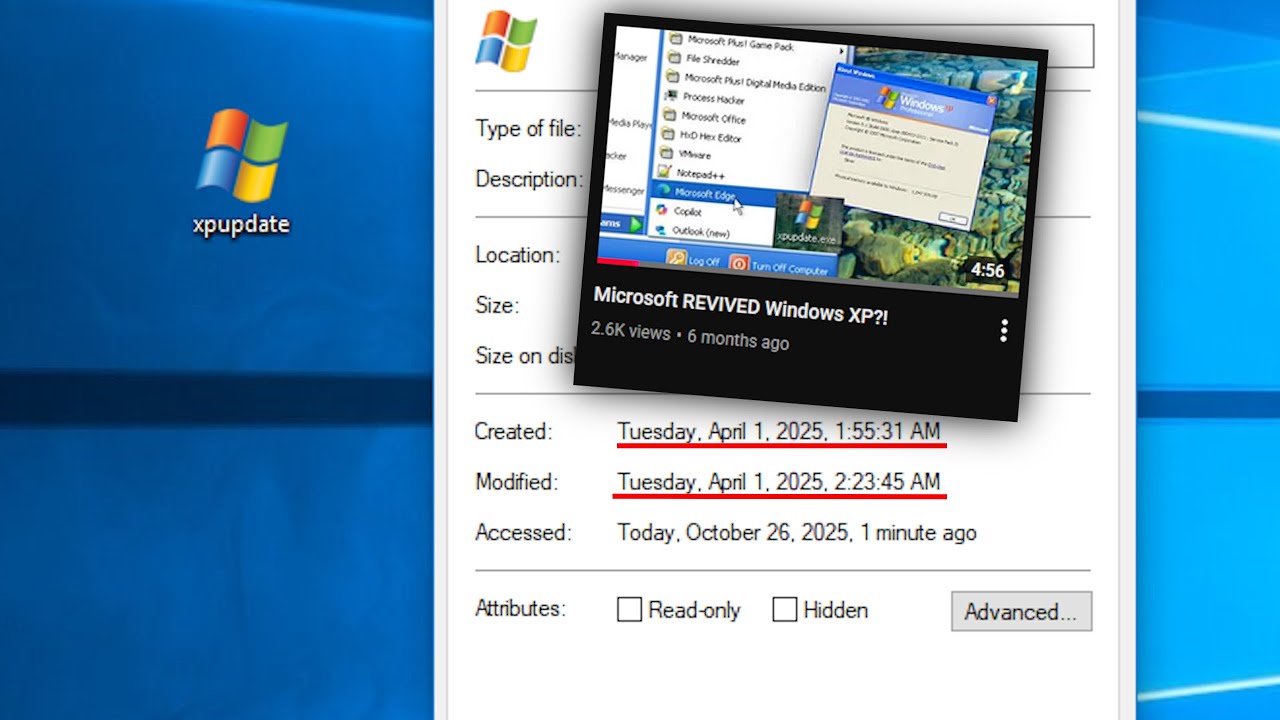The image size is (1280, 720).
Task: Click the 'Type of file:' label
Action: tap(528, 129)
